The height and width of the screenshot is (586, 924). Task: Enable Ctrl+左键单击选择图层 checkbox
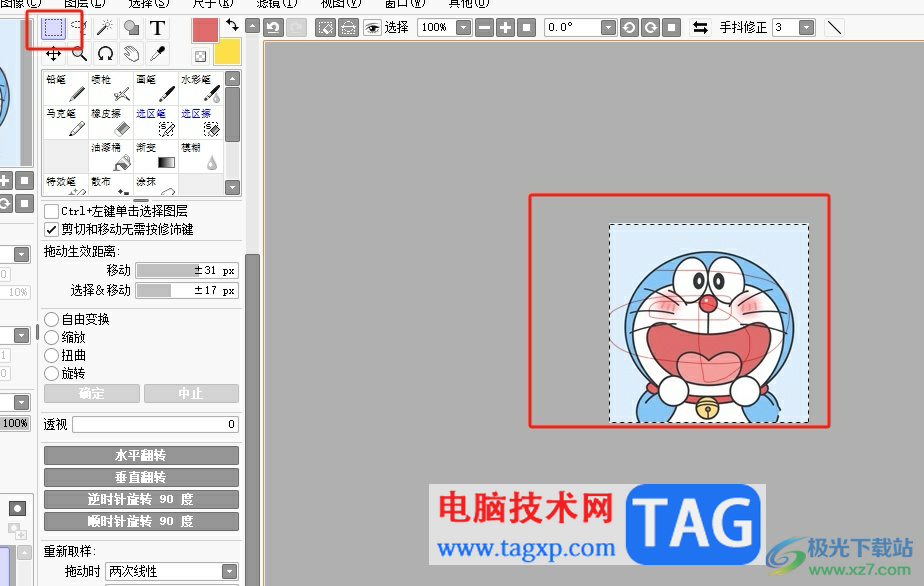51,211
